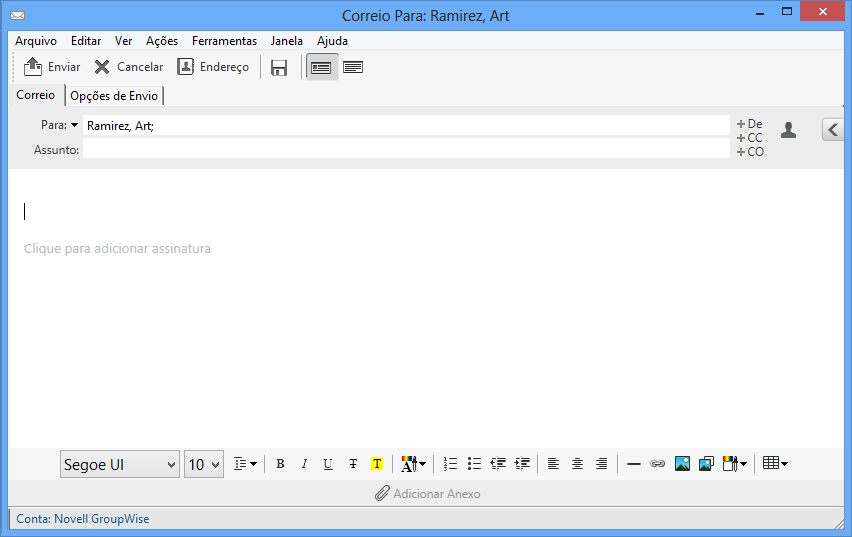The width and height of the screenshot is (852, 537).
Task: Close the Correio window
Action: pyautogui.click(x=822, y=11)
